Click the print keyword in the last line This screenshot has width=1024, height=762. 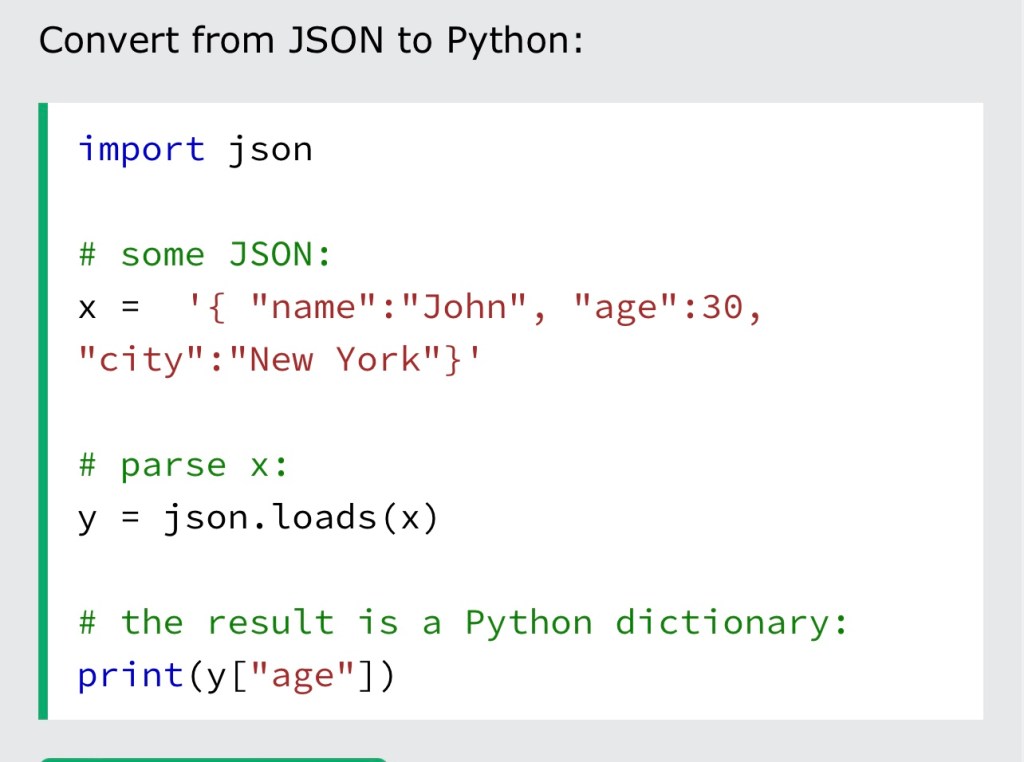click(130, 676)
